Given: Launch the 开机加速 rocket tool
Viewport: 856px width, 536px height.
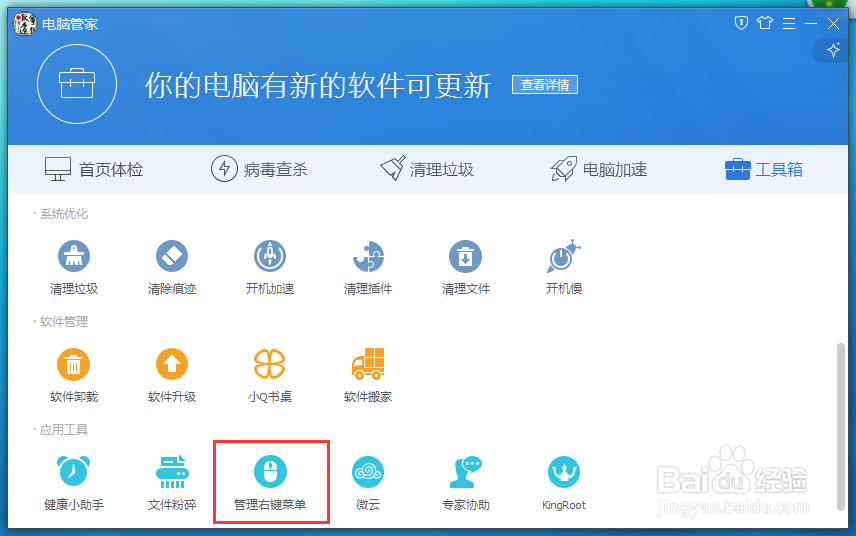Looking at the screenshot, I should pos(270,256).
